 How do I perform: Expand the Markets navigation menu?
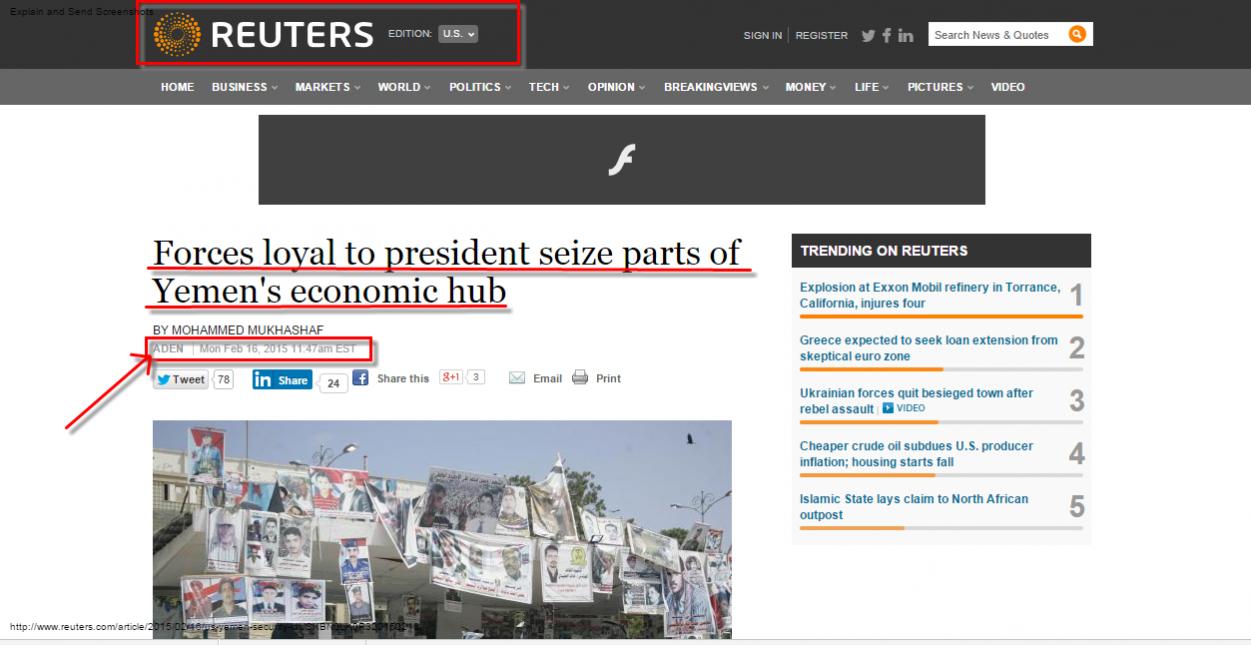[x=328, y=87]
